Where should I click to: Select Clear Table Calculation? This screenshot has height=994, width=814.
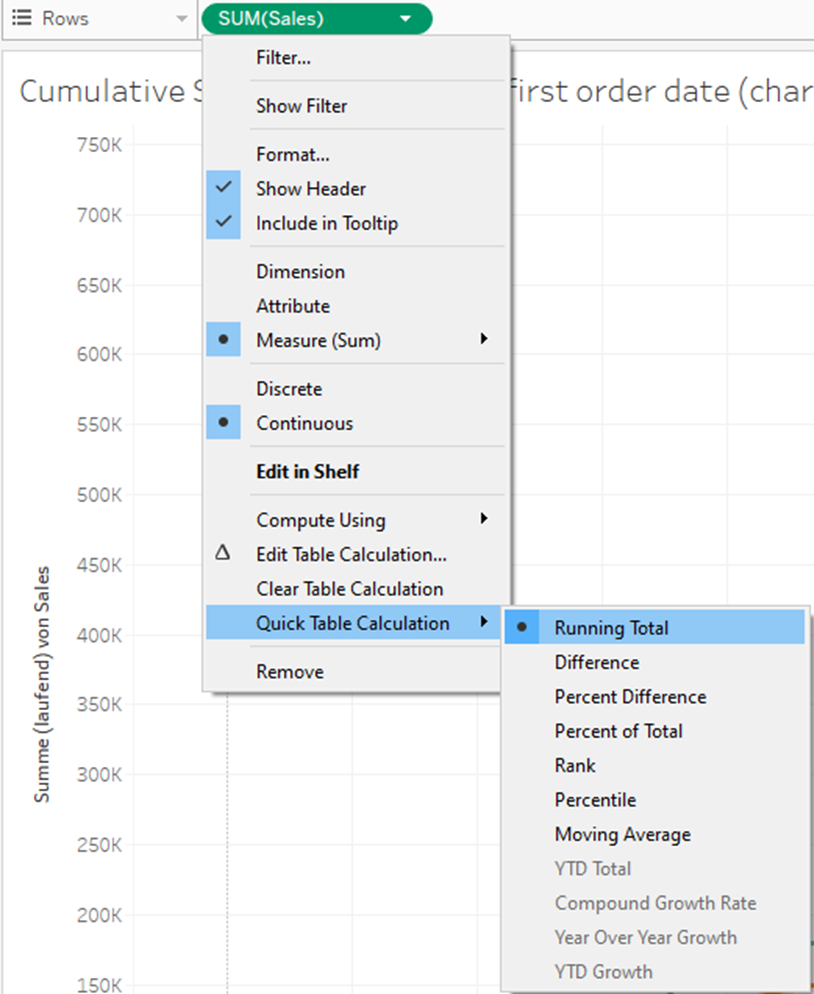coord(349,589)
